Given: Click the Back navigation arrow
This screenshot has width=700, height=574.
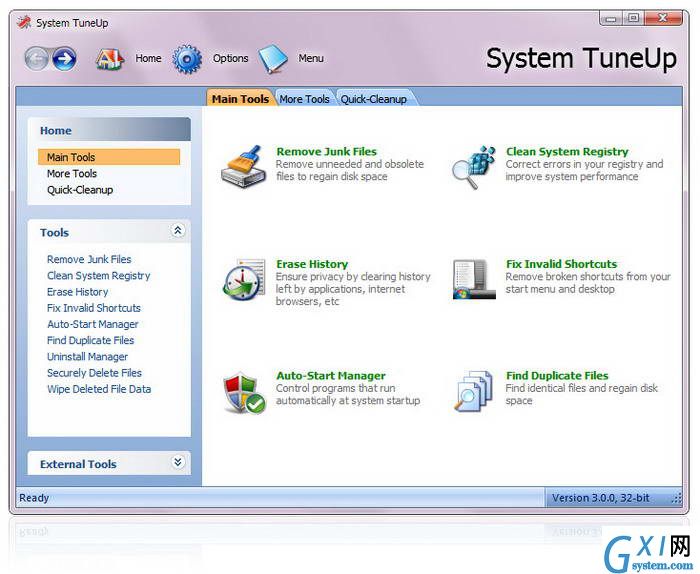Looking at the screenshot, I should [37, 58].
